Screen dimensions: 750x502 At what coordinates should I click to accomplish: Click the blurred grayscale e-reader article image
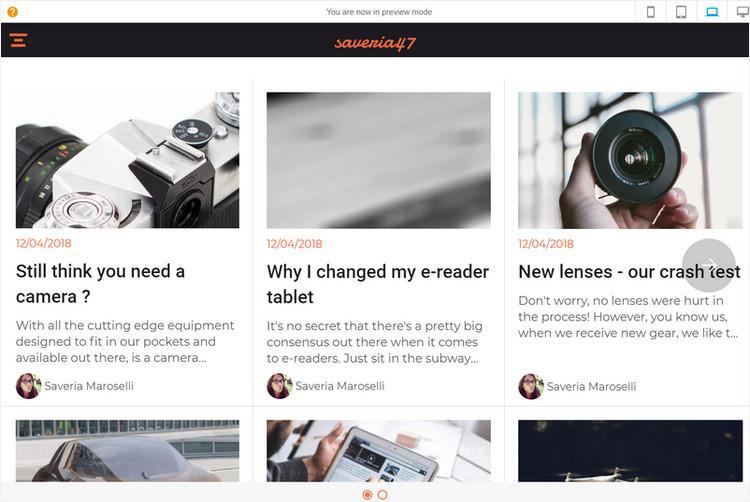[378, 160]
